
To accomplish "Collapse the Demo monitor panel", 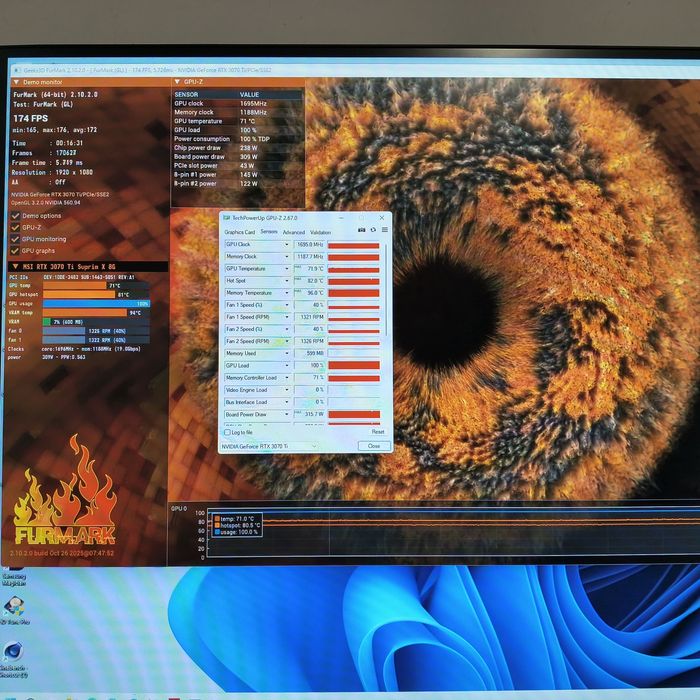I will (17, 82).
